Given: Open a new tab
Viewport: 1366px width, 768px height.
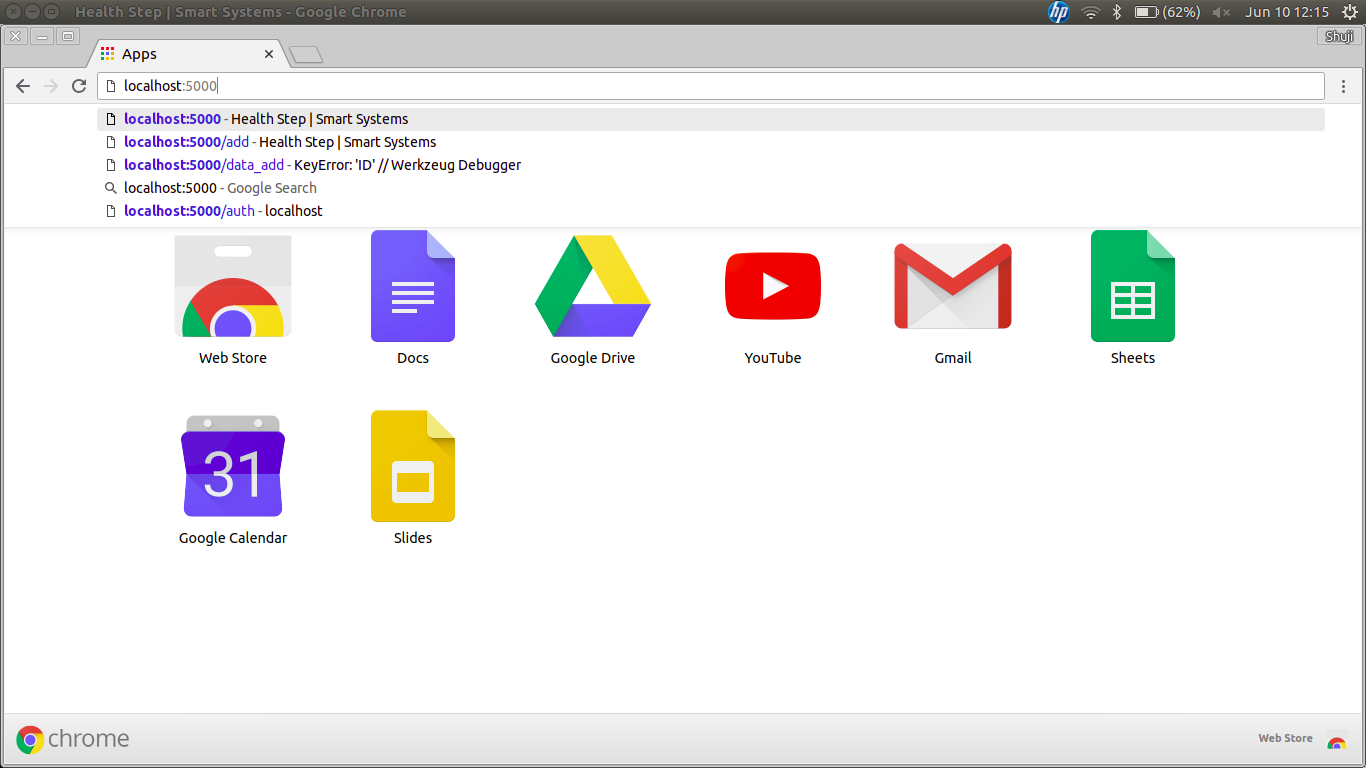Looking at the screenshot, I should [305, 55].
